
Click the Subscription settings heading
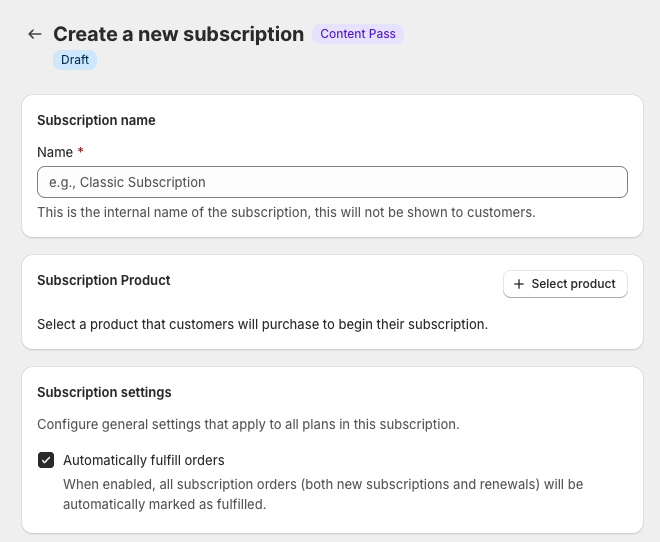[104, 392]
